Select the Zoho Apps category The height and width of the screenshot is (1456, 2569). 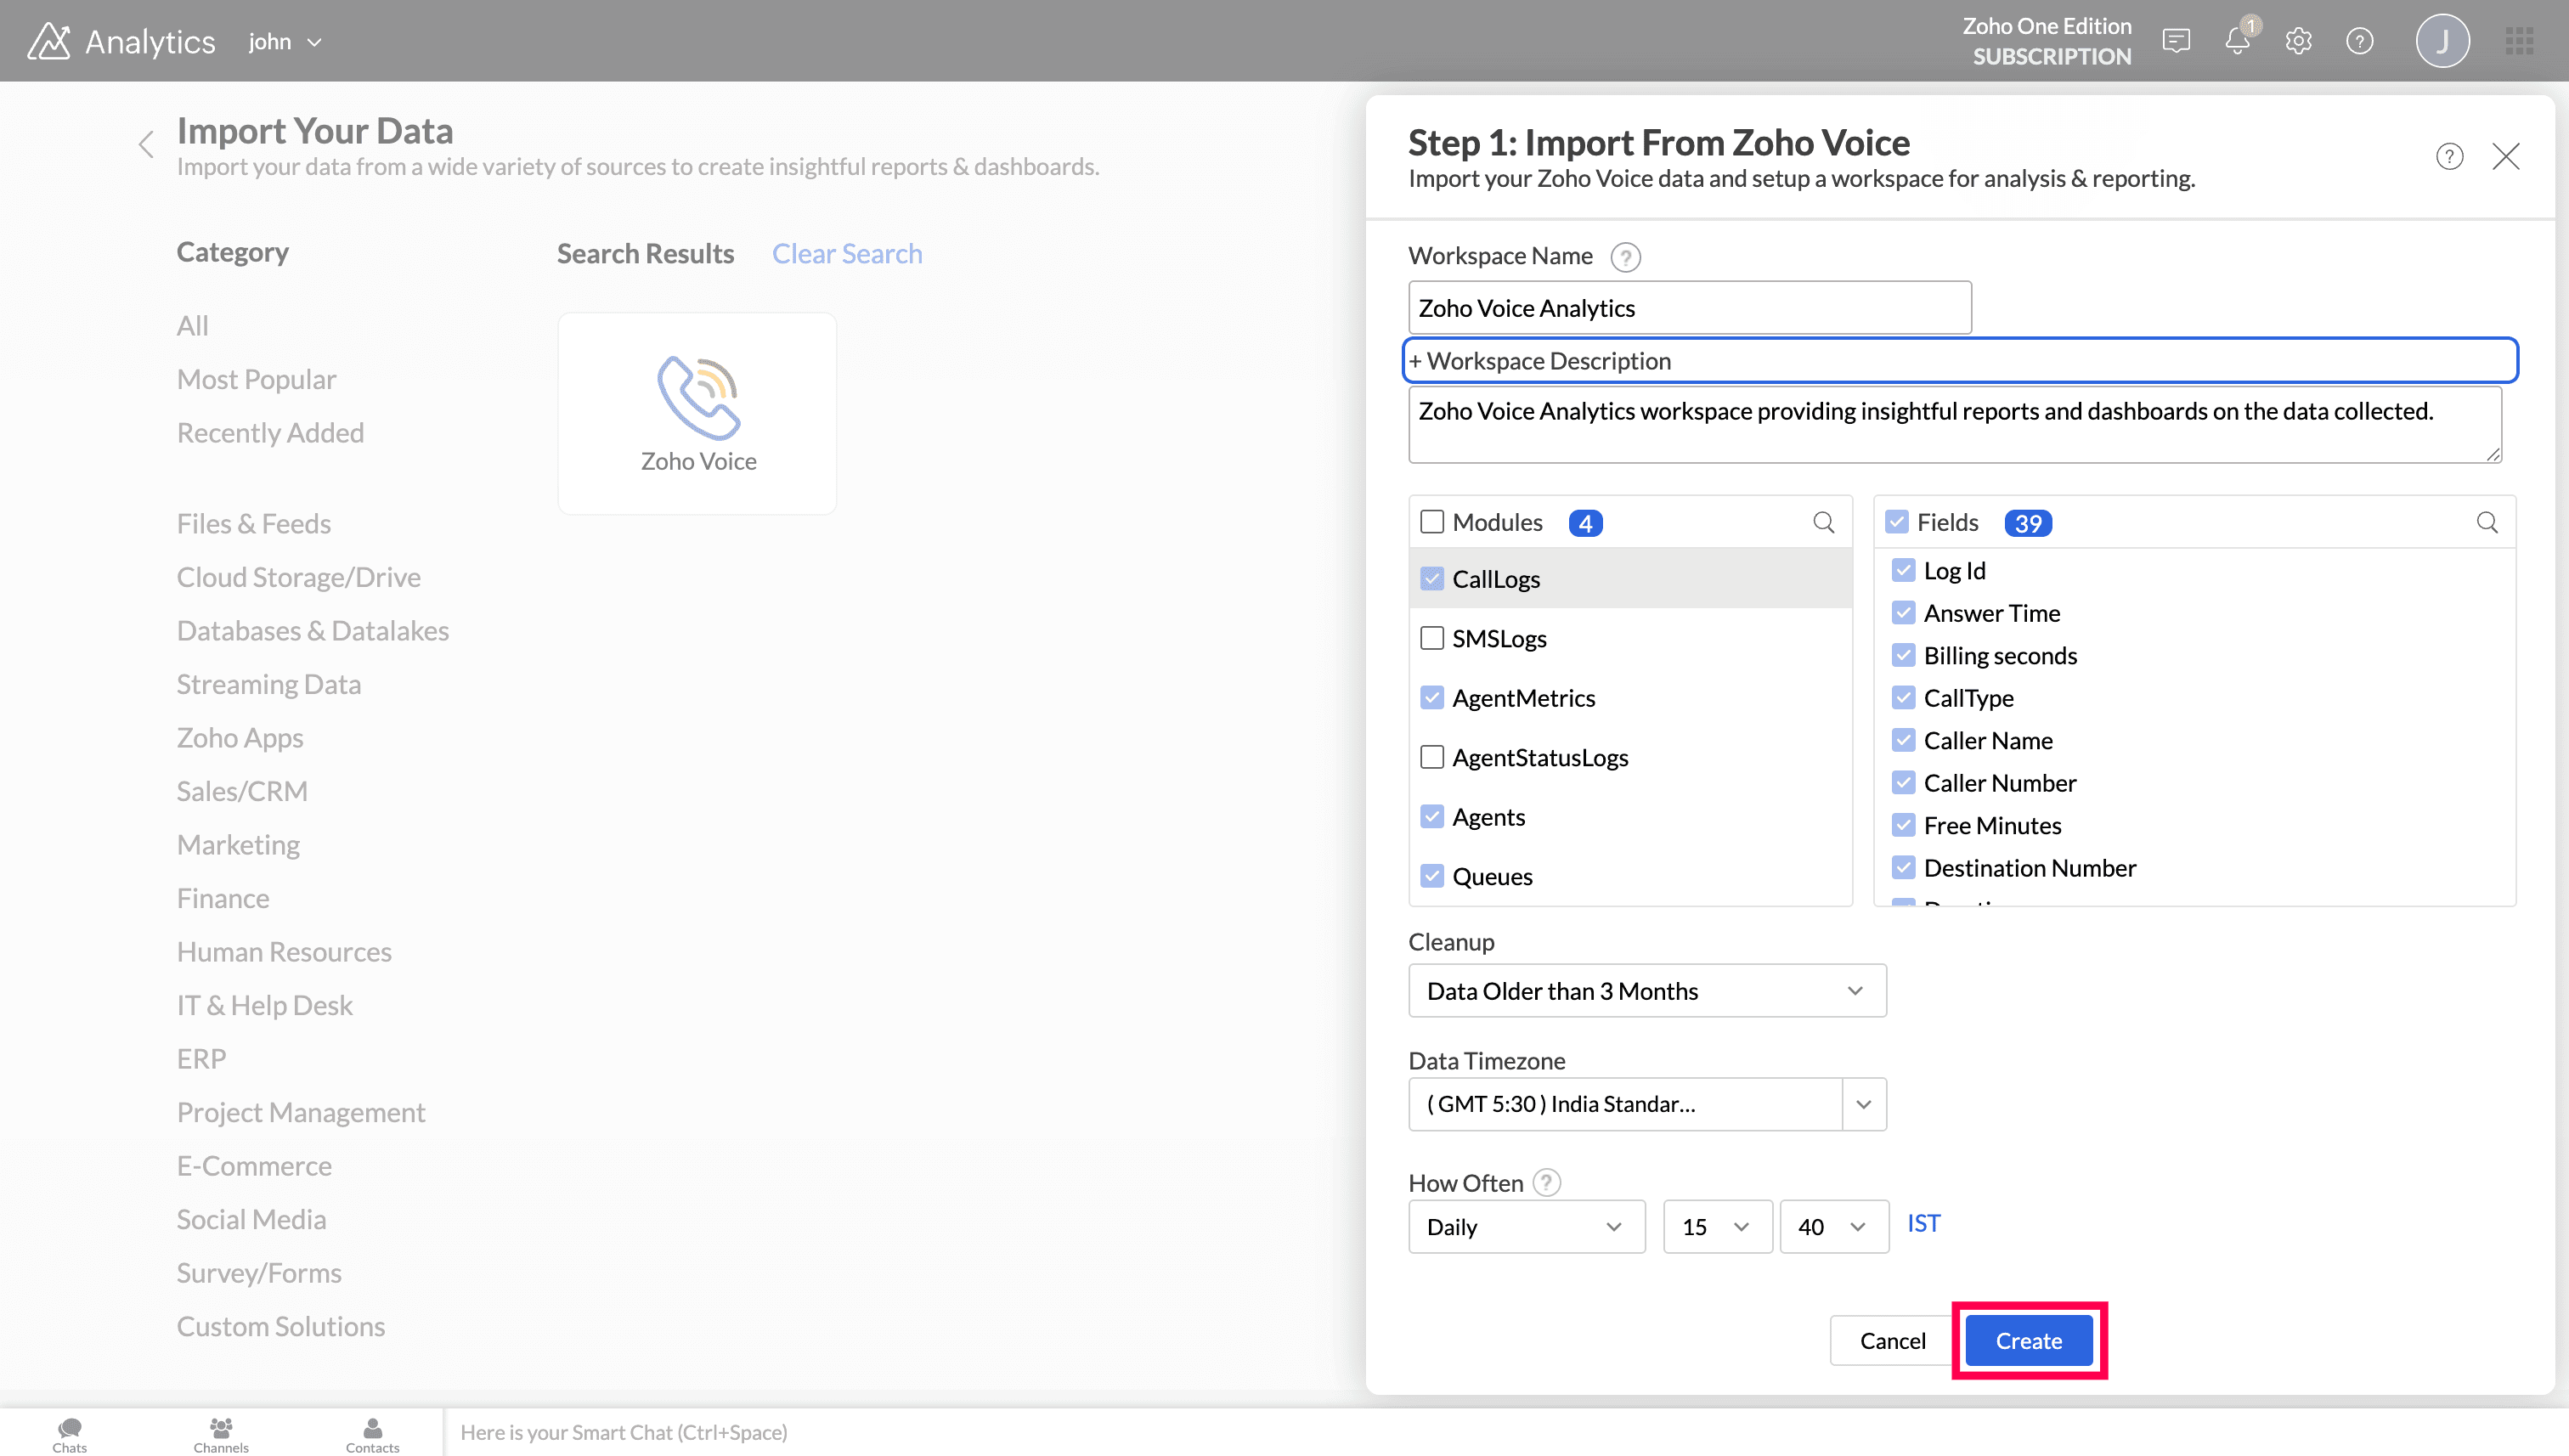pos(240,738)
